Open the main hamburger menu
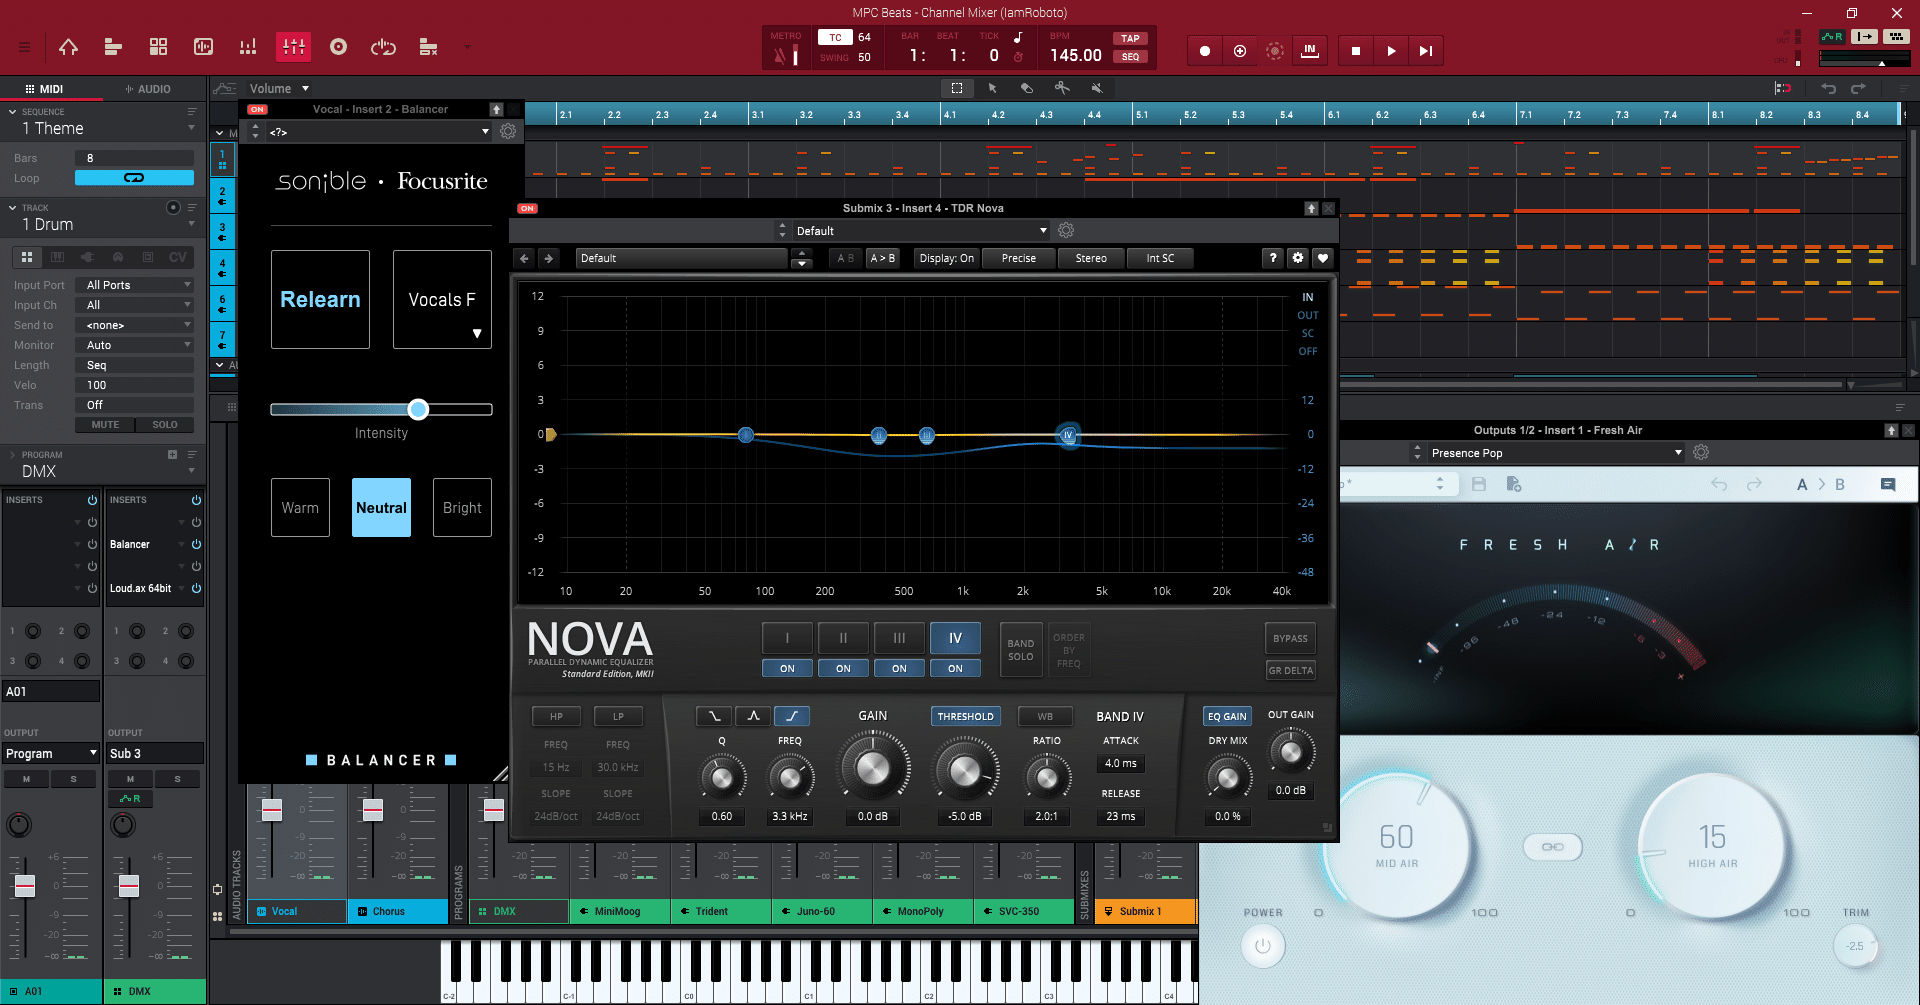Viewport: 1920px width, 1005px height. [24, 47]
